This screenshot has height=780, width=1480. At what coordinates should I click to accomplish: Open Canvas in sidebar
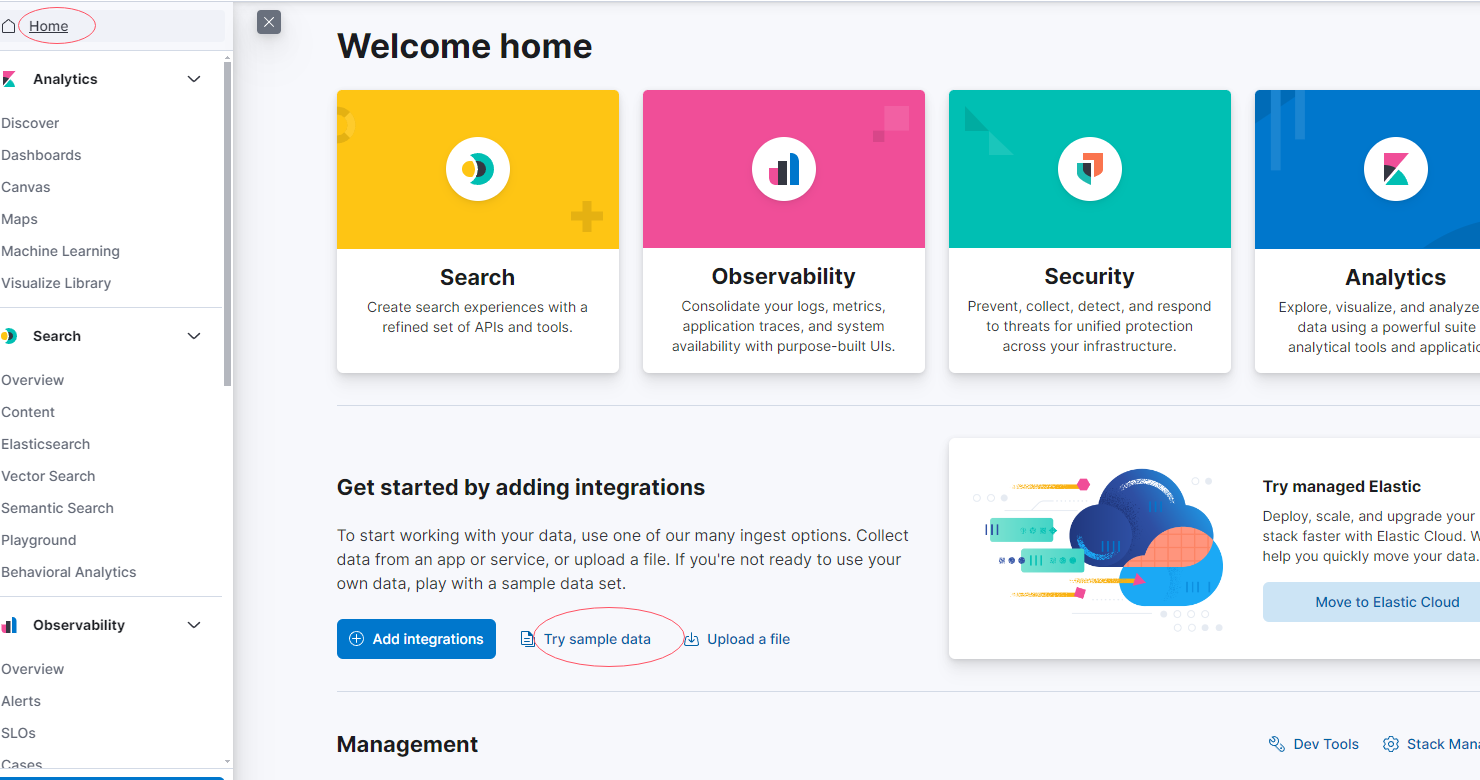[x=26, y=187]
